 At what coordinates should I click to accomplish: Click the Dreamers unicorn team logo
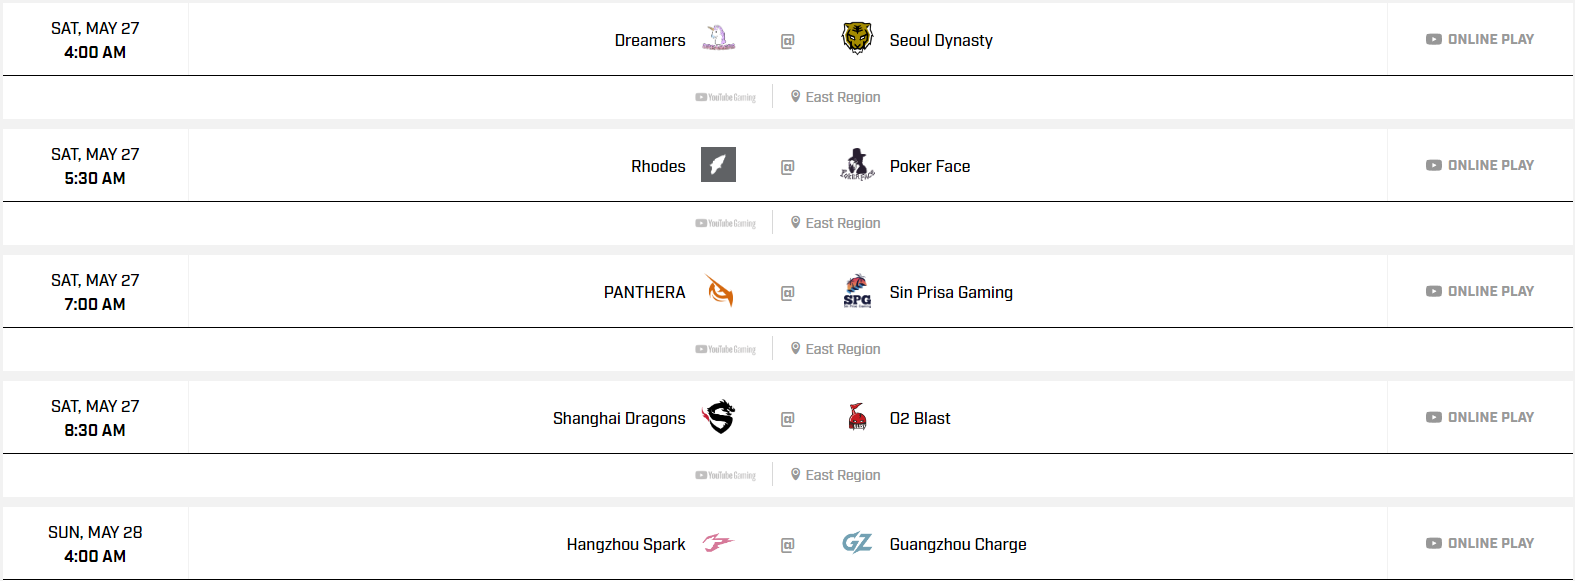point(718,39)
